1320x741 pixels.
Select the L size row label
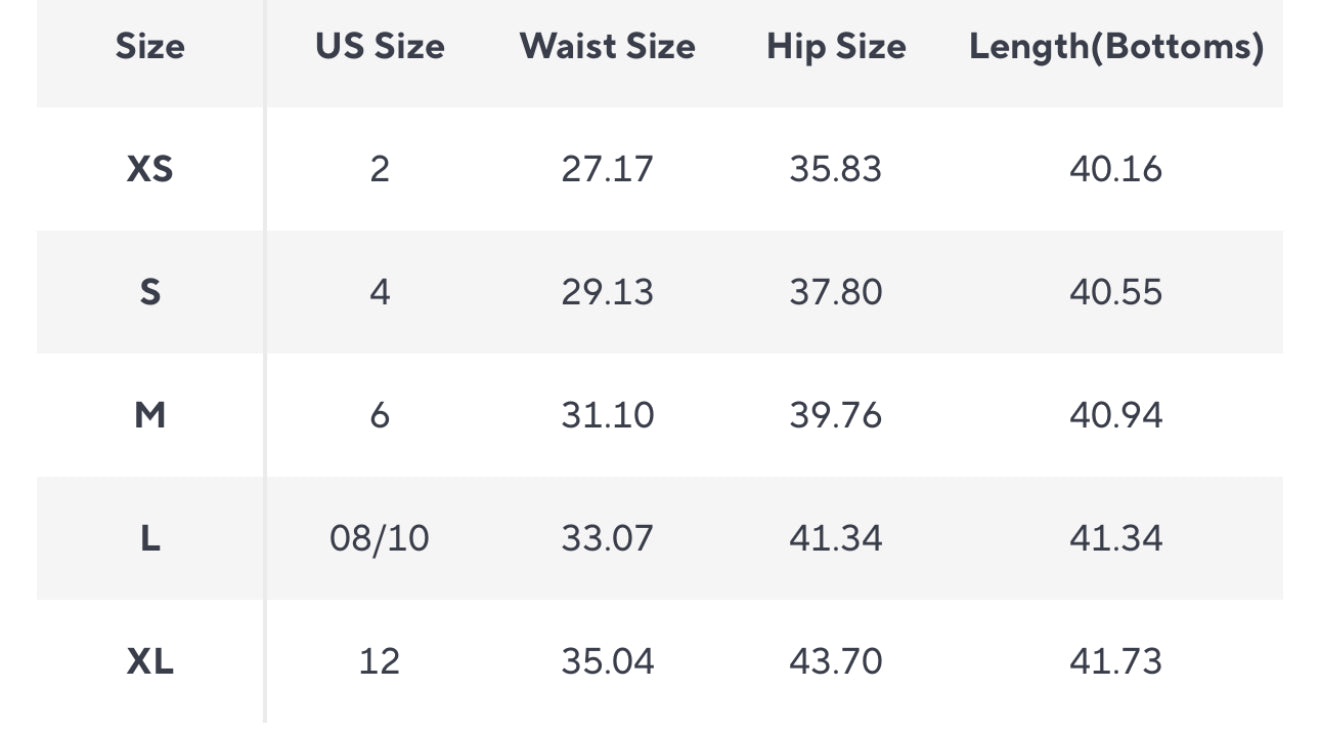coord(150,538)
